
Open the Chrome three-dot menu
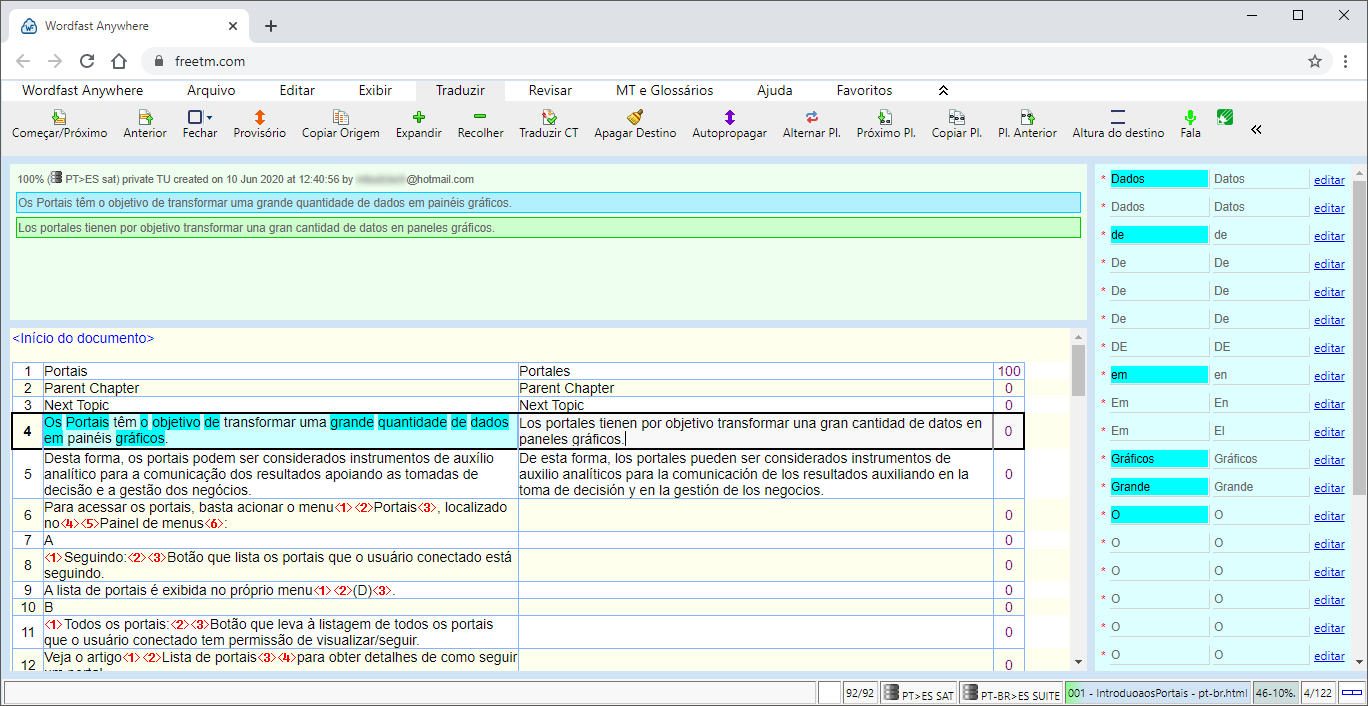click(1345, 61)
